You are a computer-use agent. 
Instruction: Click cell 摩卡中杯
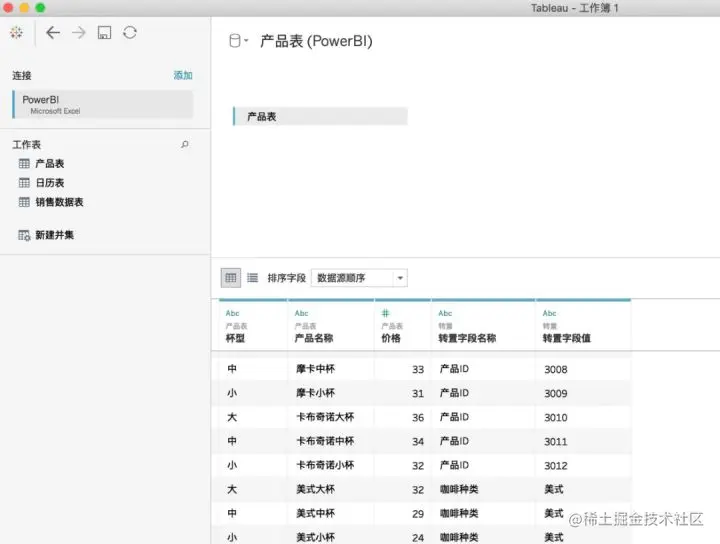pos(315,369)
